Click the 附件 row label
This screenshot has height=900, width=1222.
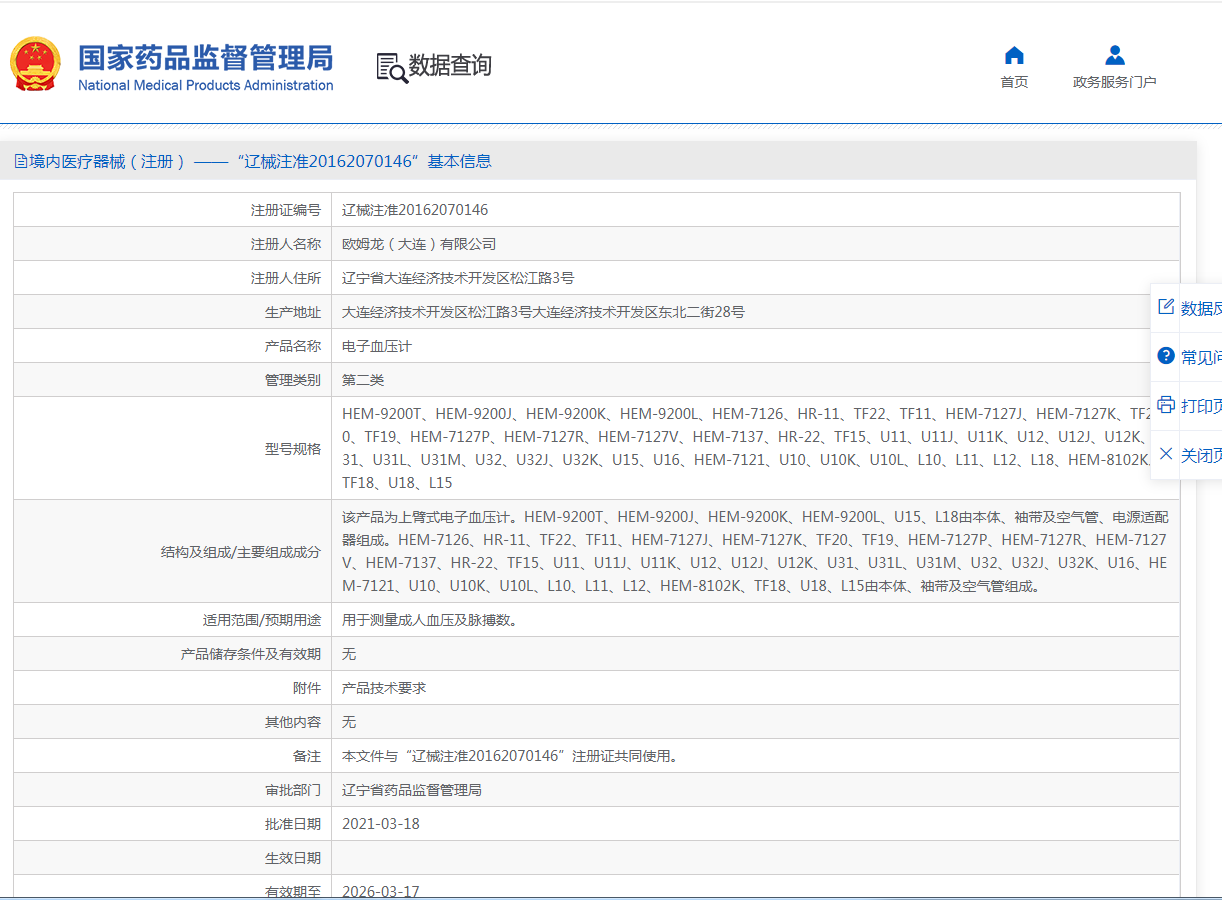tap(307, 688)
